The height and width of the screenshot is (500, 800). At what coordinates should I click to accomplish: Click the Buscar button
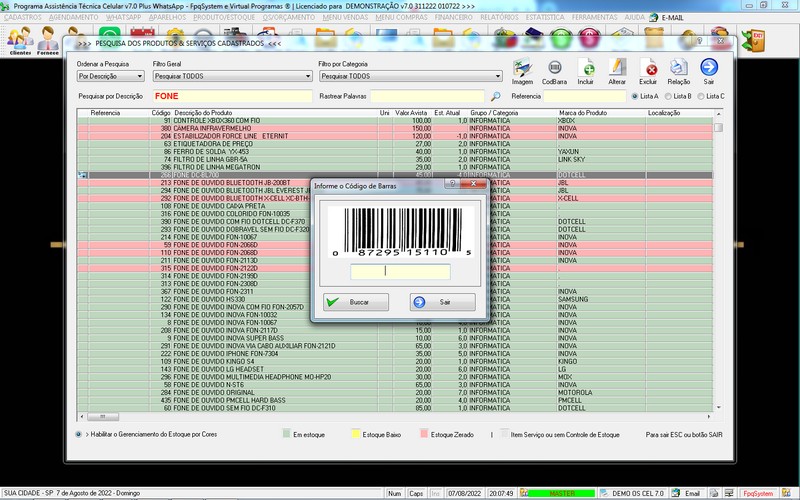pos(356,302)
